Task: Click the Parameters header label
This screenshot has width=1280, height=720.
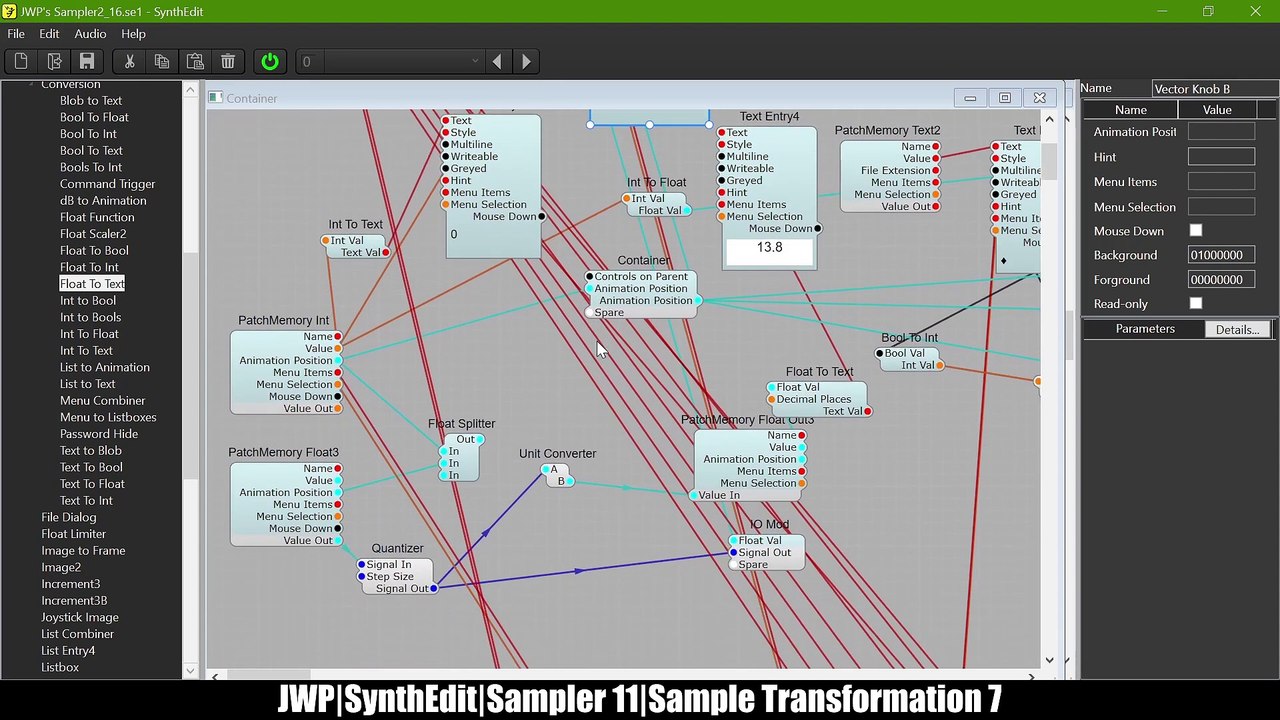Action: coord(1145,329)
